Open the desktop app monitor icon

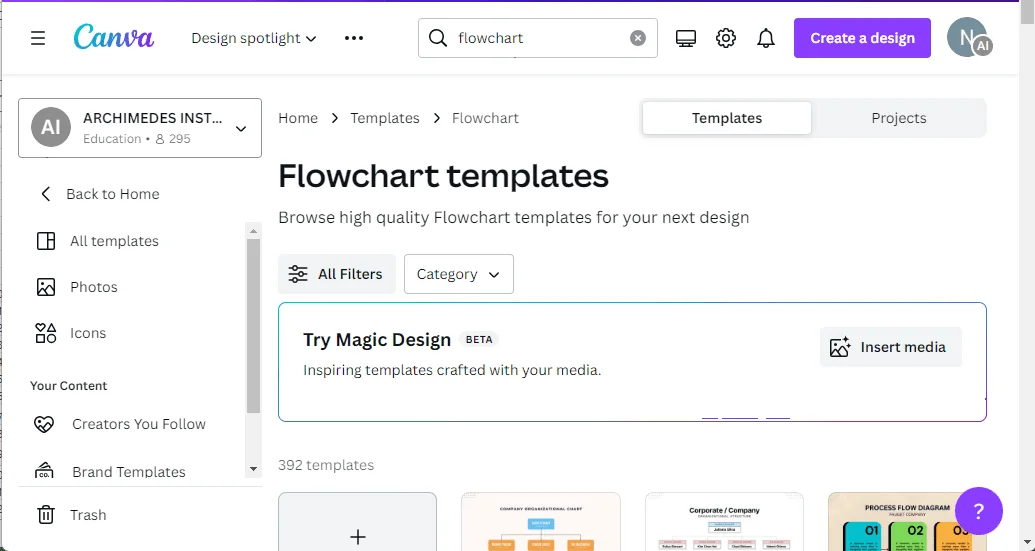pyautogui.click(x=686, y=38)
